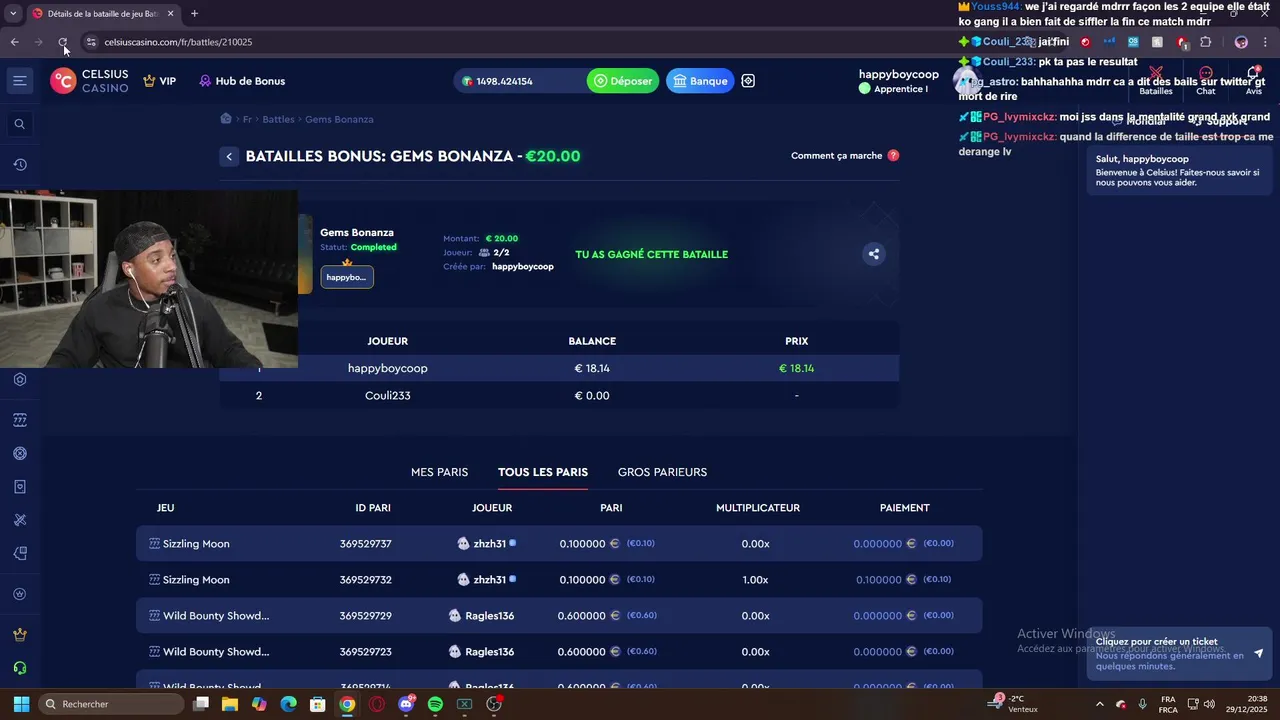Open the circled crown sidebar icon
The image size is (1280, 720).
point(19,594)
